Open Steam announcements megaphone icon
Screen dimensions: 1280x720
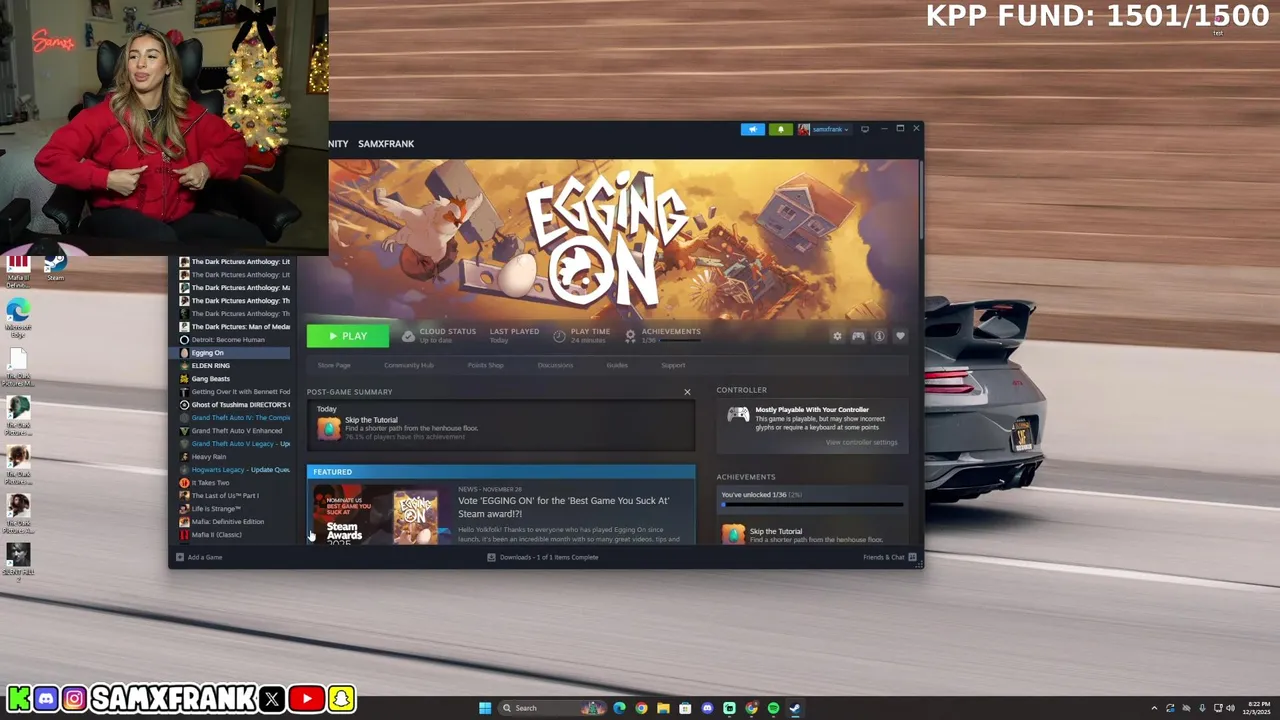[x=753, y=129]
